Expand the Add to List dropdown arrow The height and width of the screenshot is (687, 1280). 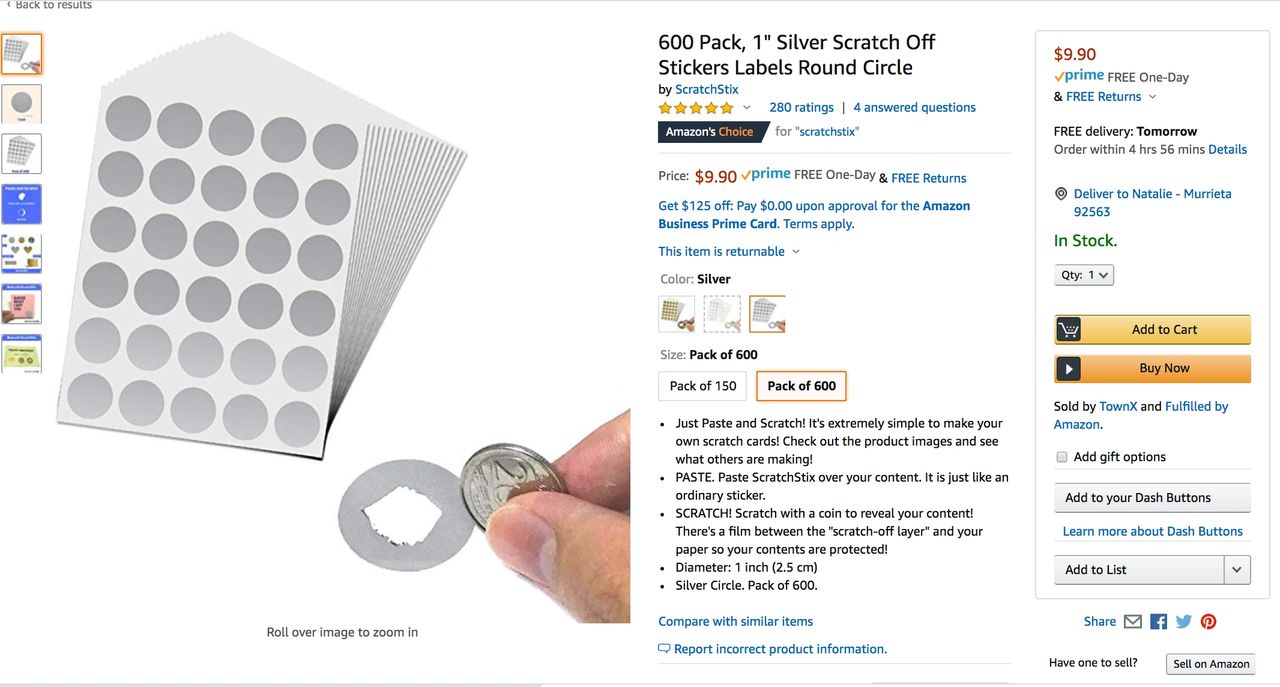pyautogui.click(x=1237, y=570)
